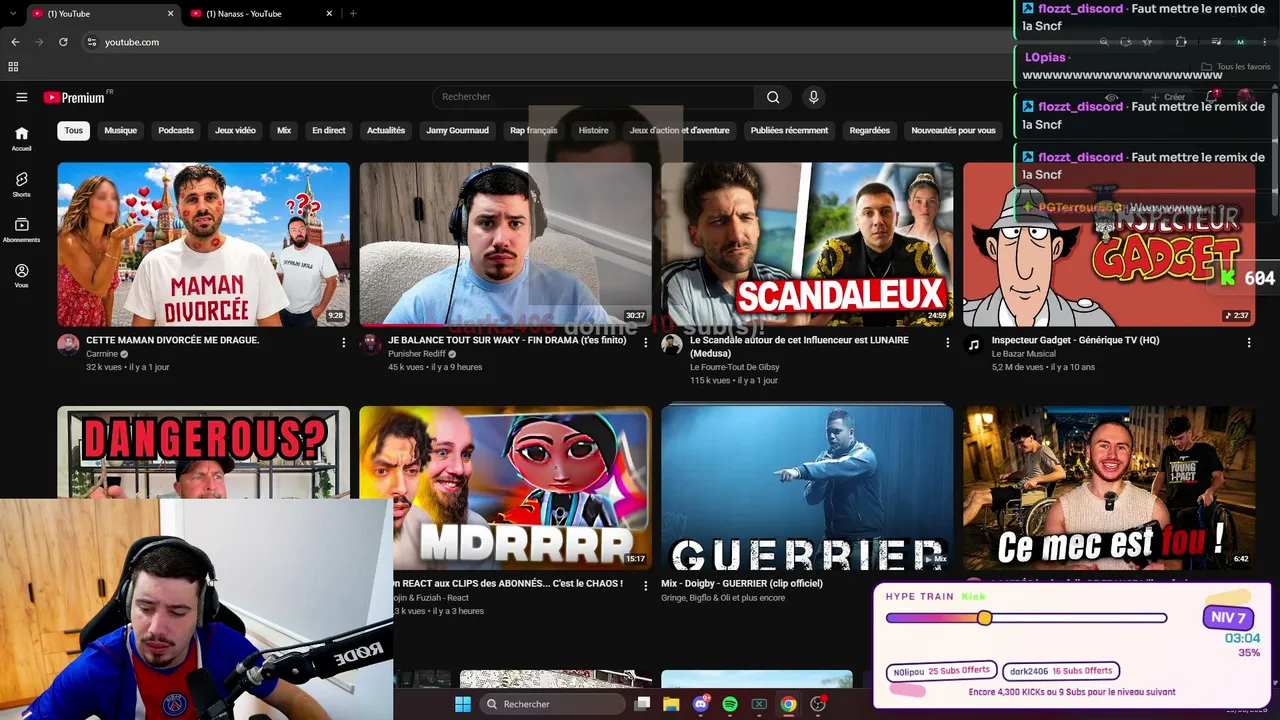Screen dimensions: 1280x720
Task: Click the YouTube search magnifier button
Action: 773,97
